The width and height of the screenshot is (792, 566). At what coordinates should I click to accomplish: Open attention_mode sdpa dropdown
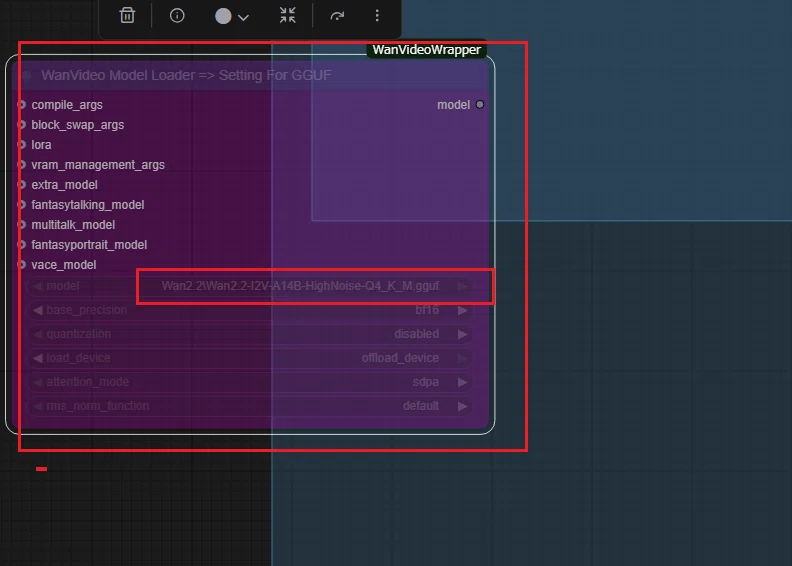click(250, 382)
